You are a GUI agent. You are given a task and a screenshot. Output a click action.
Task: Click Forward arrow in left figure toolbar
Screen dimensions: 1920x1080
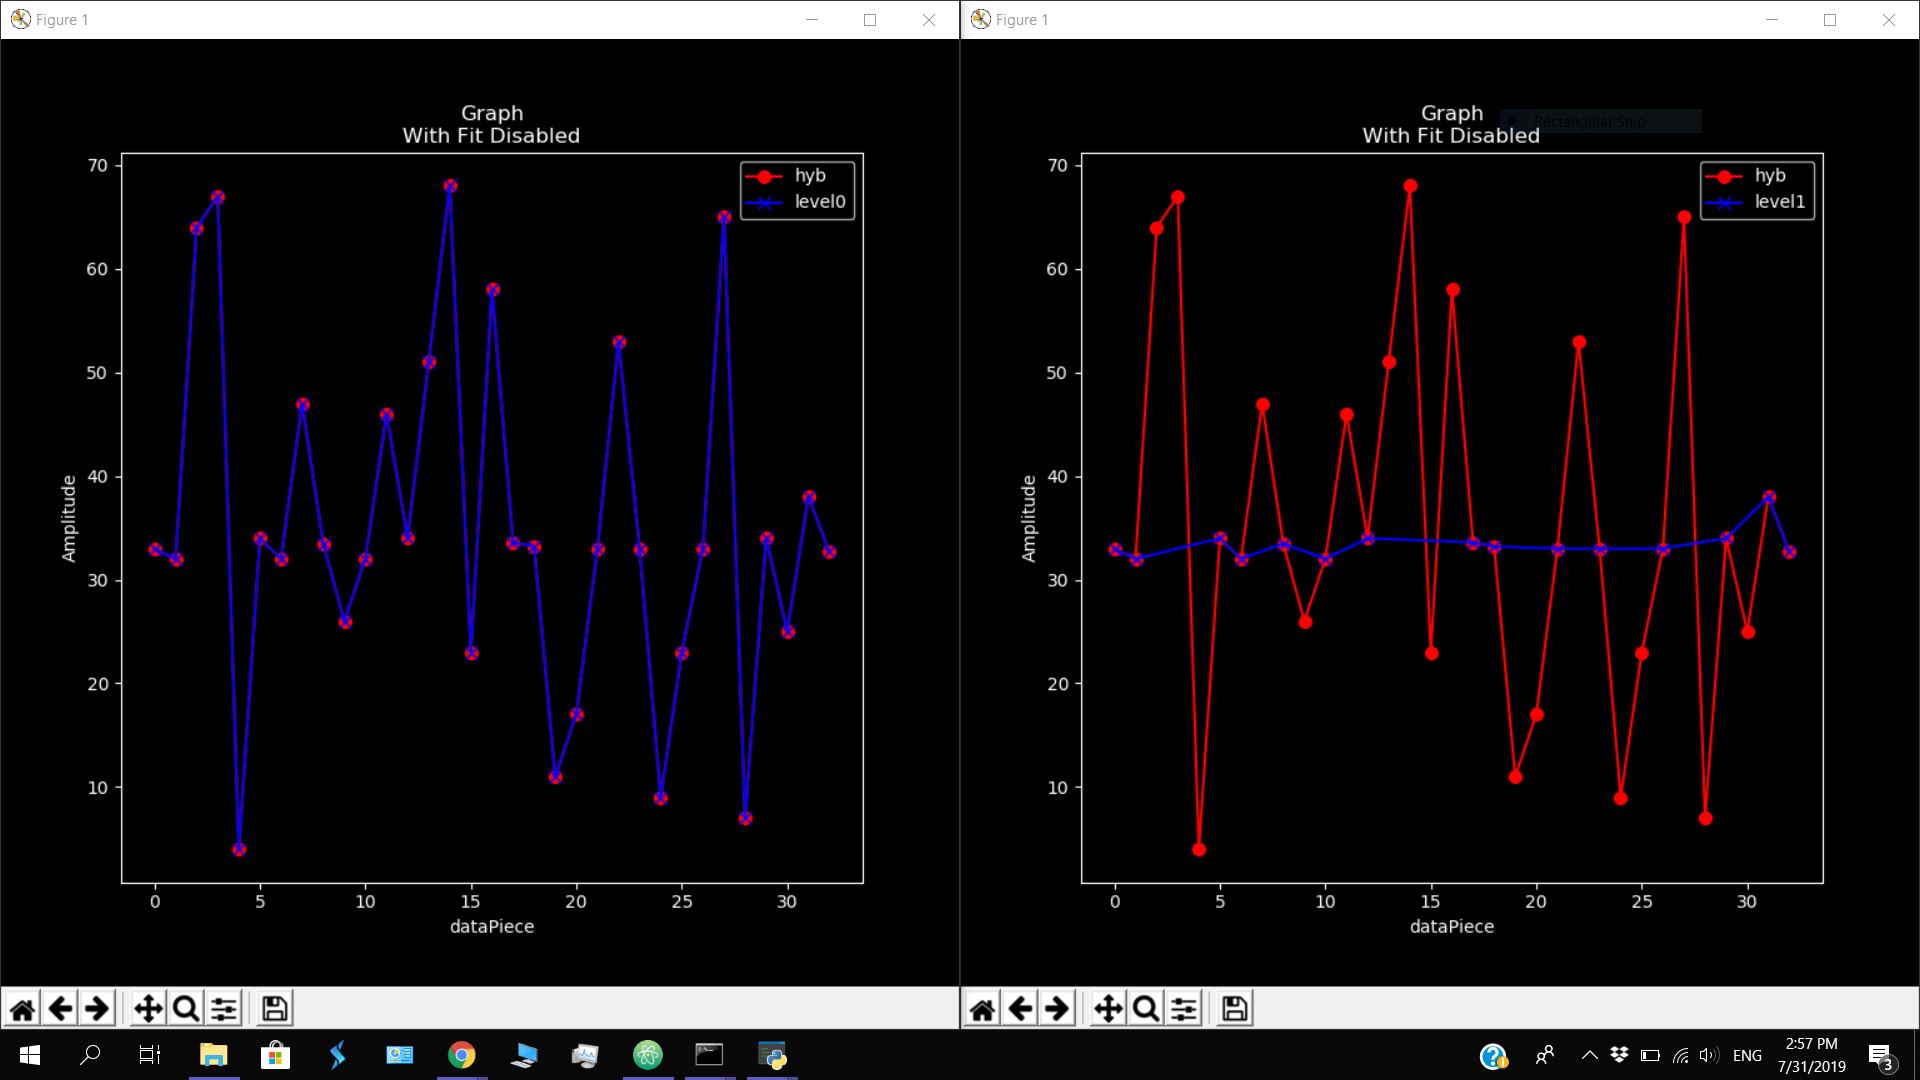[97, 1009]
